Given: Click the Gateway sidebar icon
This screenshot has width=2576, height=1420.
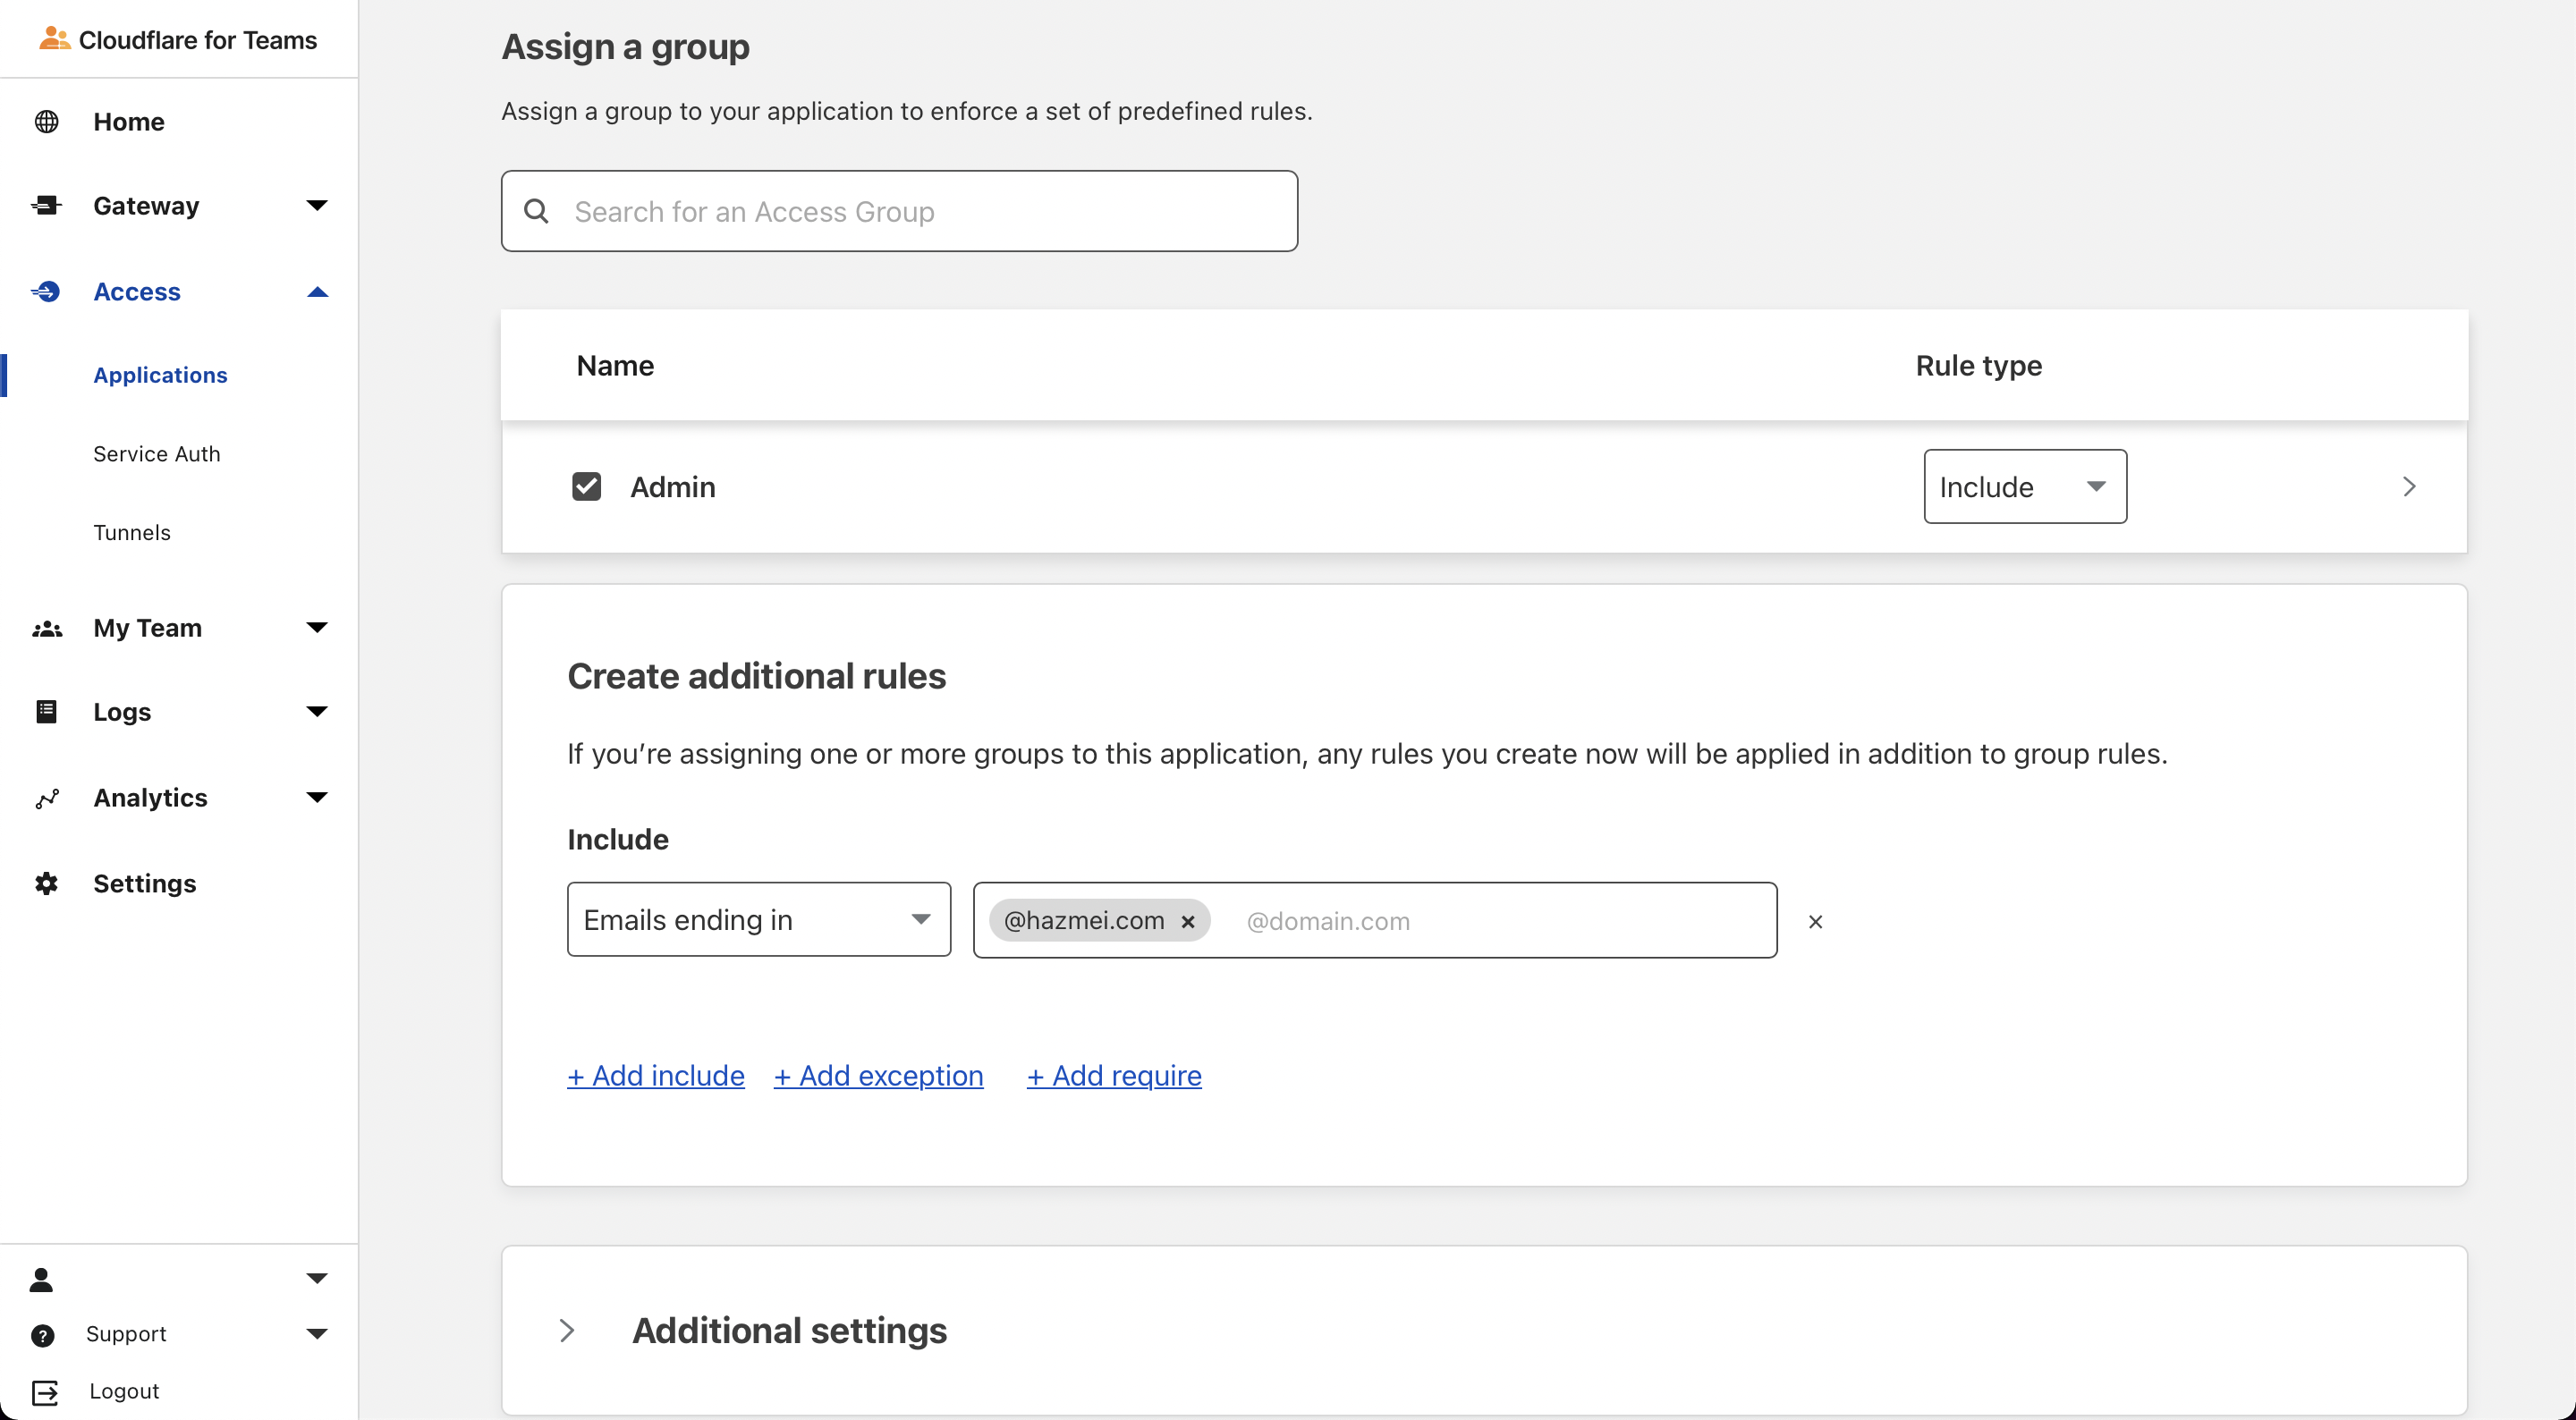Looking at the screenshot, I should pyautogui.click(x=46, y=206).
